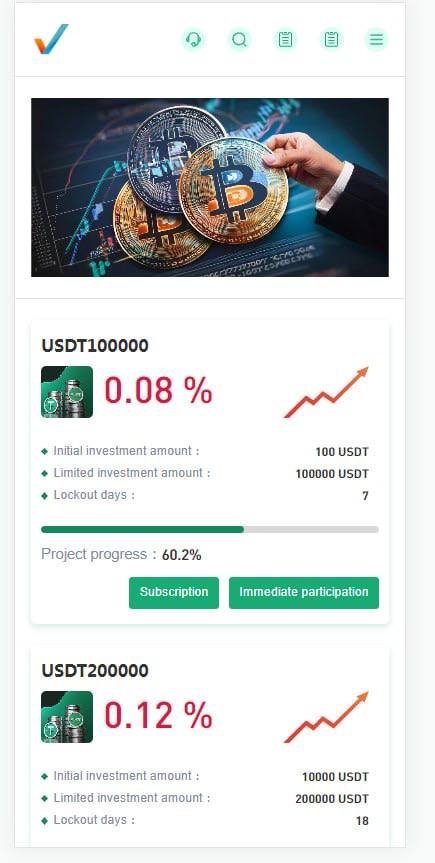Click the 0.12 % rate text

159,715
